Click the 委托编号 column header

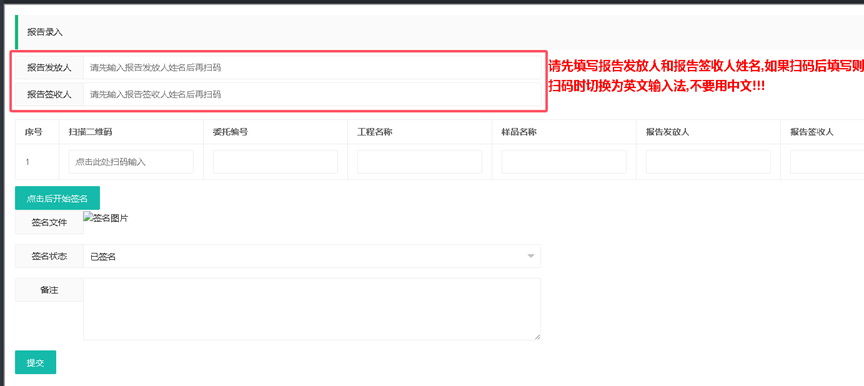click(230, 132)
